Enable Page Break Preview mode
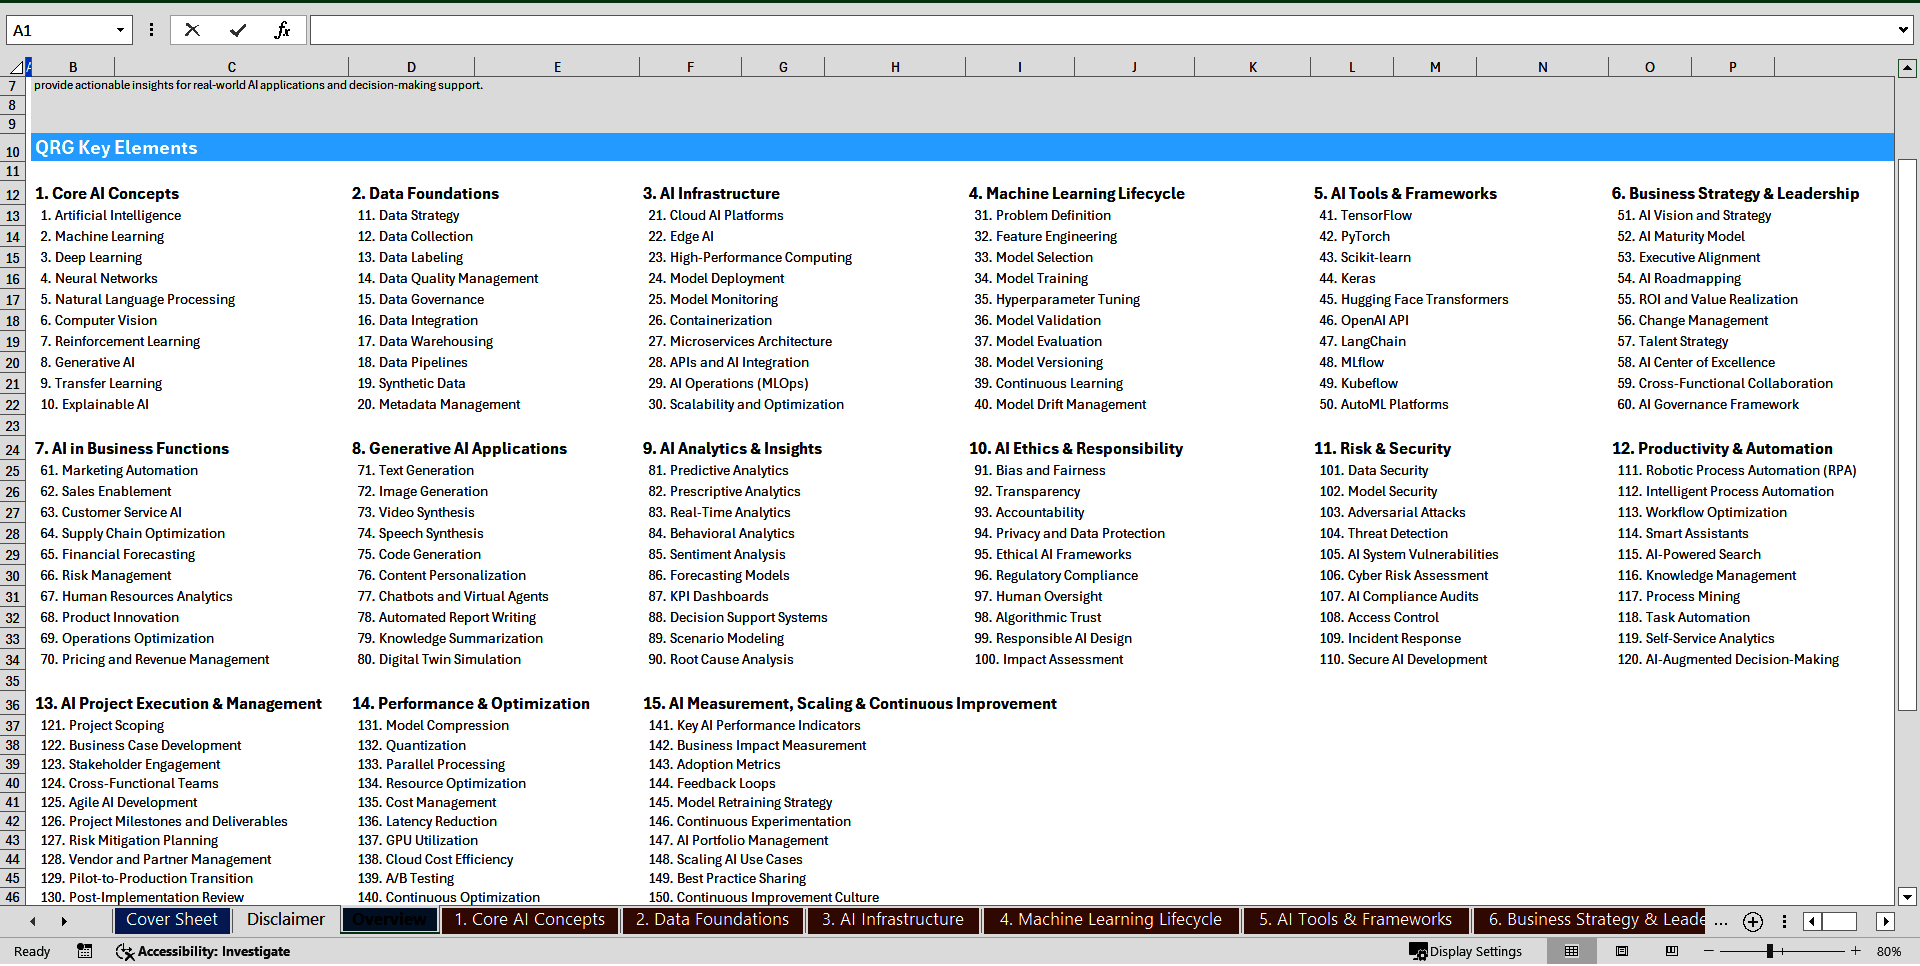The height and width of the screenshot is (966, 1920). (1671, 951)
